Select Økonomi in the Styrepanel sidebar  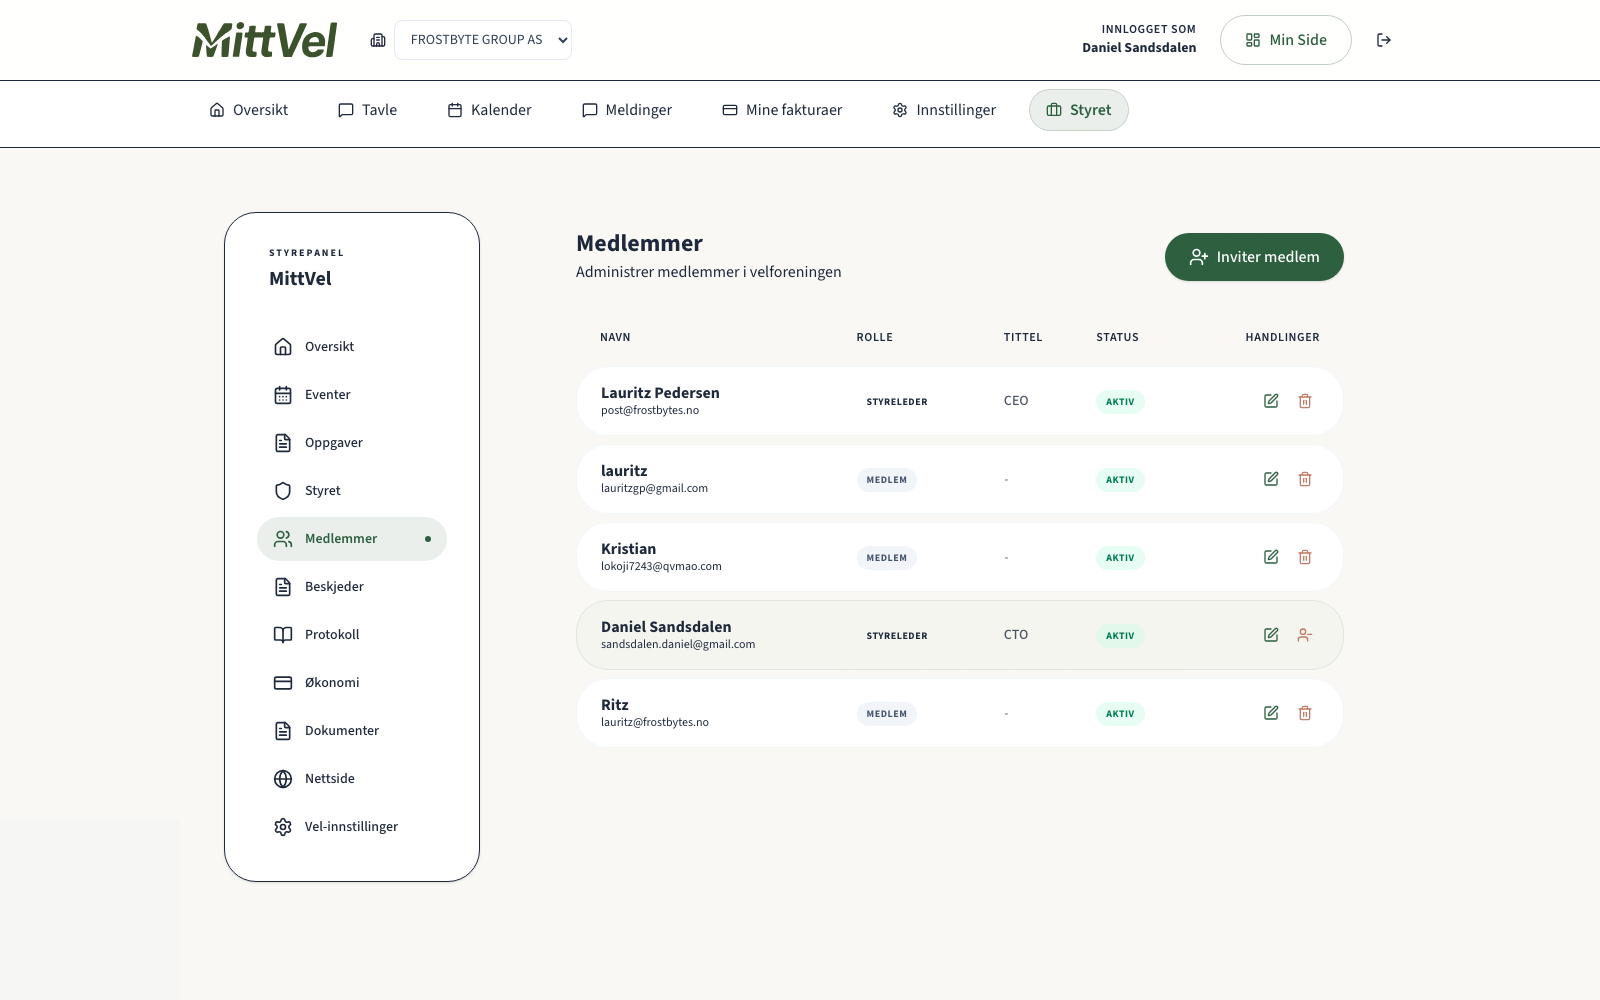(331, 683)
